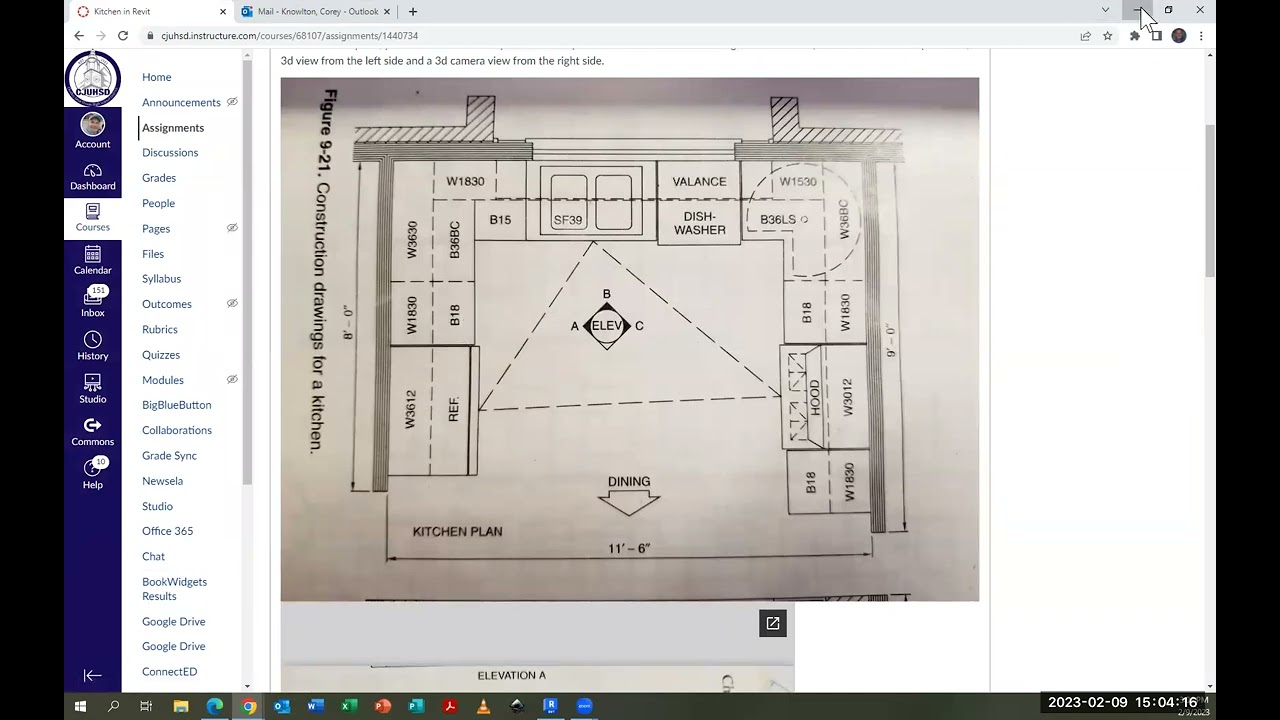This screenshot has width=1280, height=720.
Task: Close the Outlook Mail tab
Action: pyautogui.click(x=388, y=12)
